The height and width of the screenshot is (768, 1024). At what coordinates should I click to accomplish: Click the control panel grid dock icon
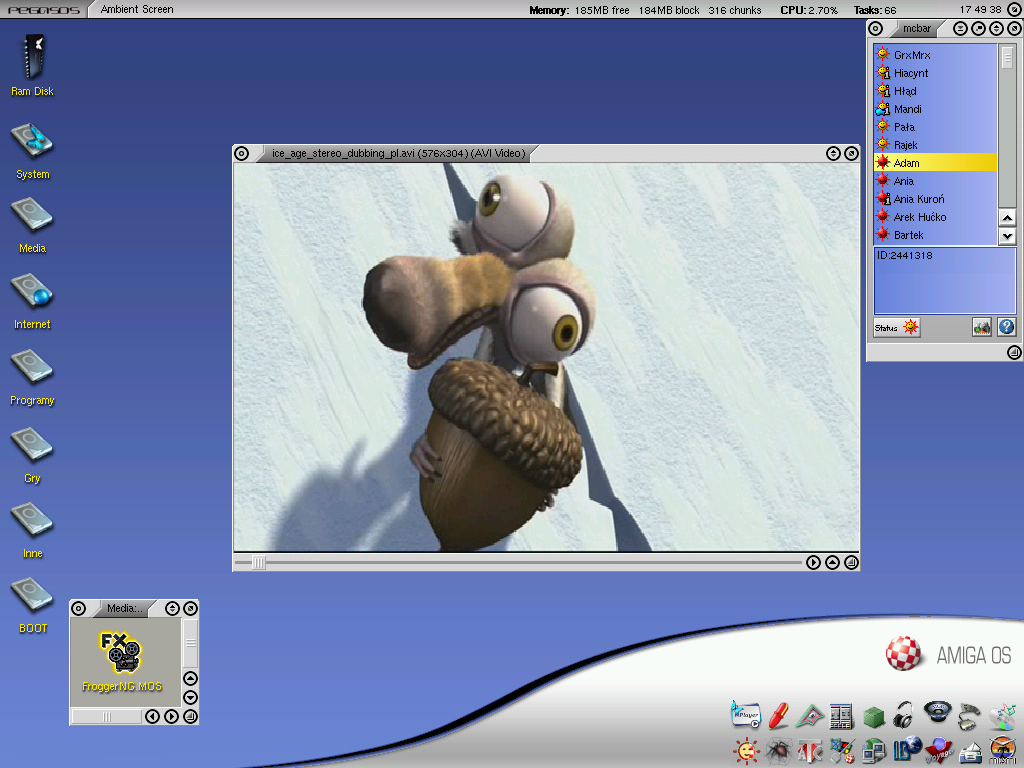coord(841,716)
